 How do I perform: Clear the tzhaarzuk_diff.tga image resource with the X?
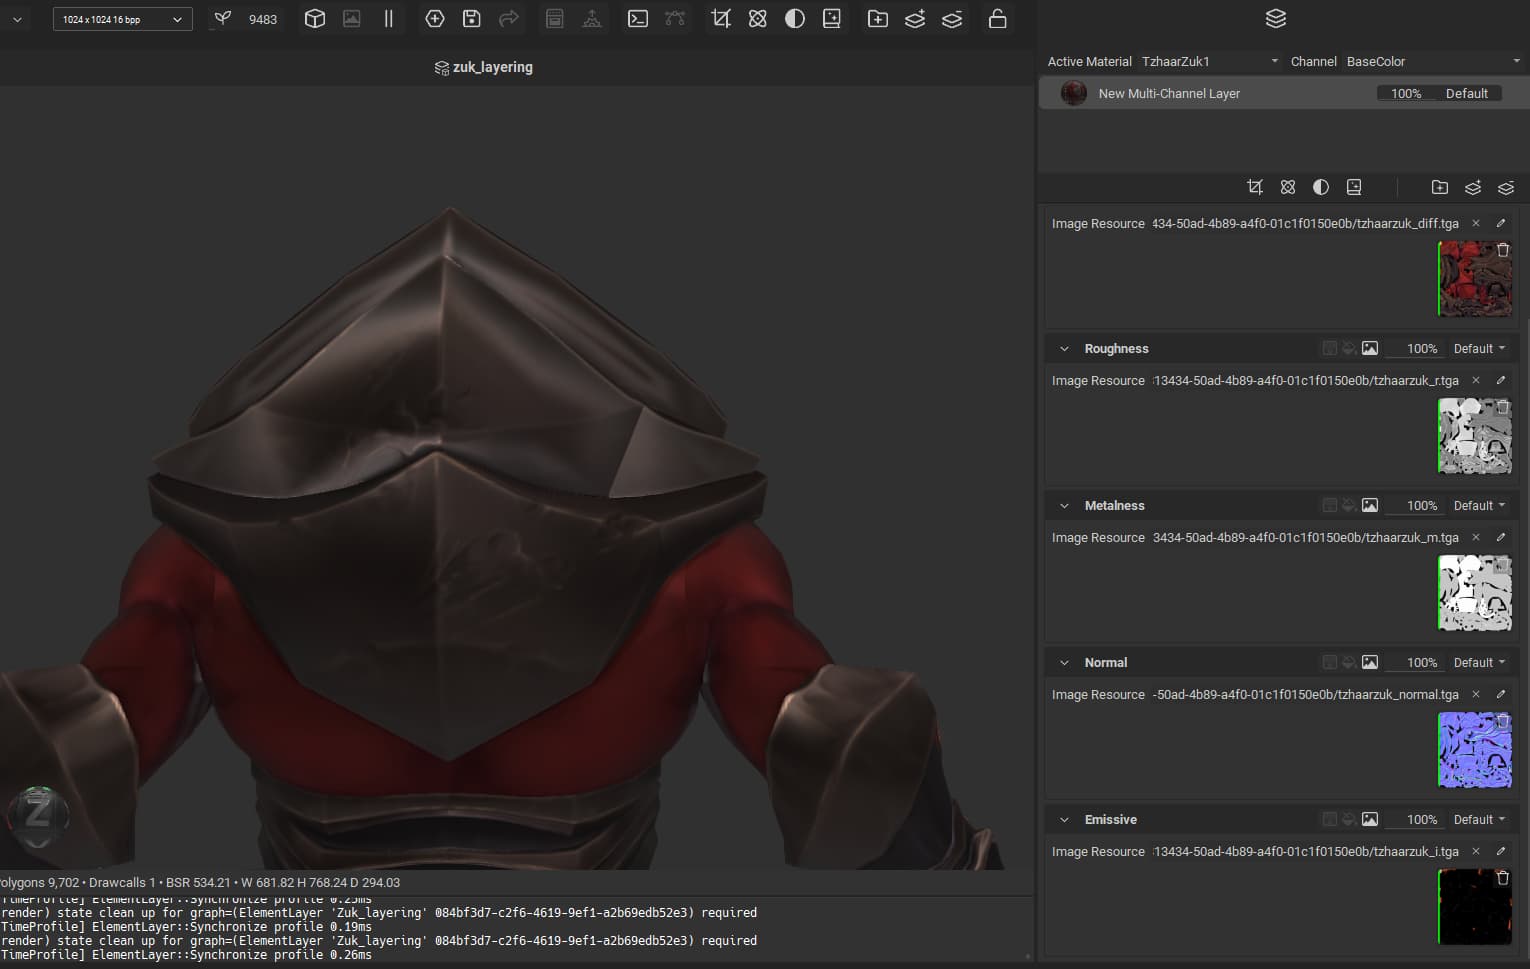[x=1475, y=223]
